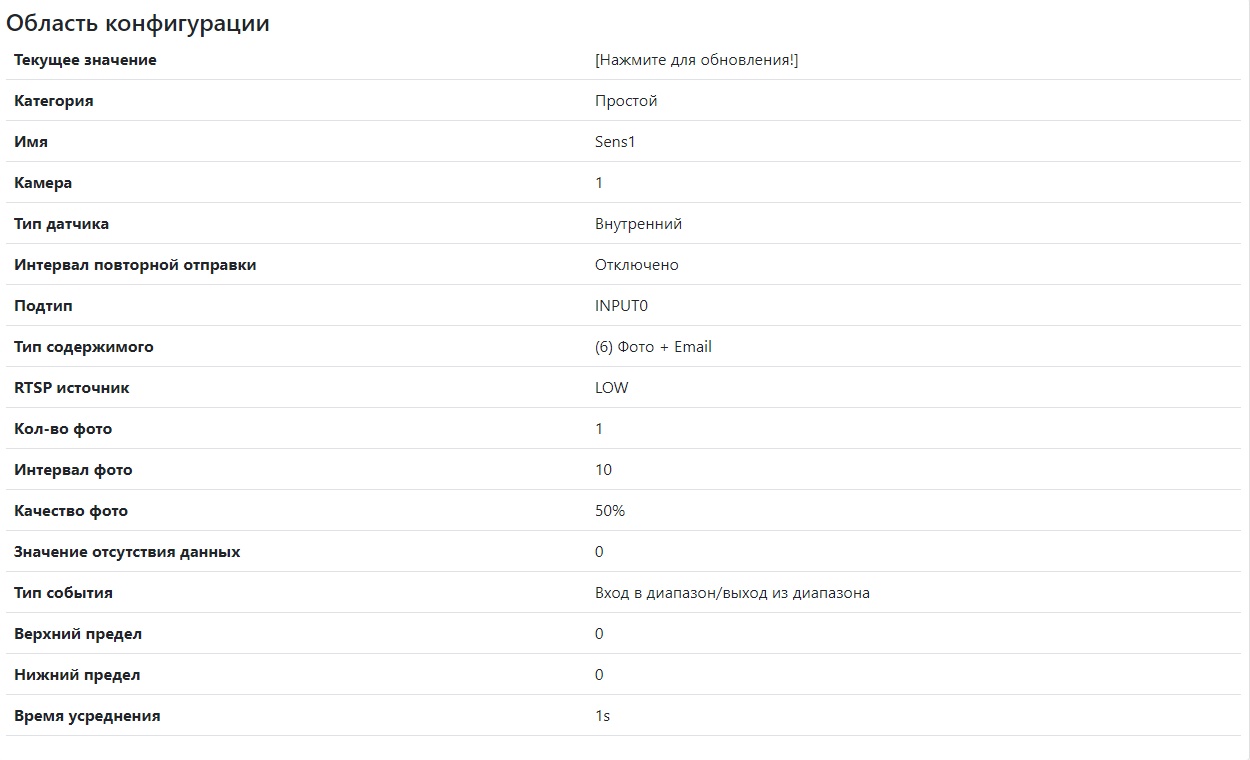Click the "Отключено" resend interval value
The height and width of the screenshot is (760, 1250).
tap(636, 265)
